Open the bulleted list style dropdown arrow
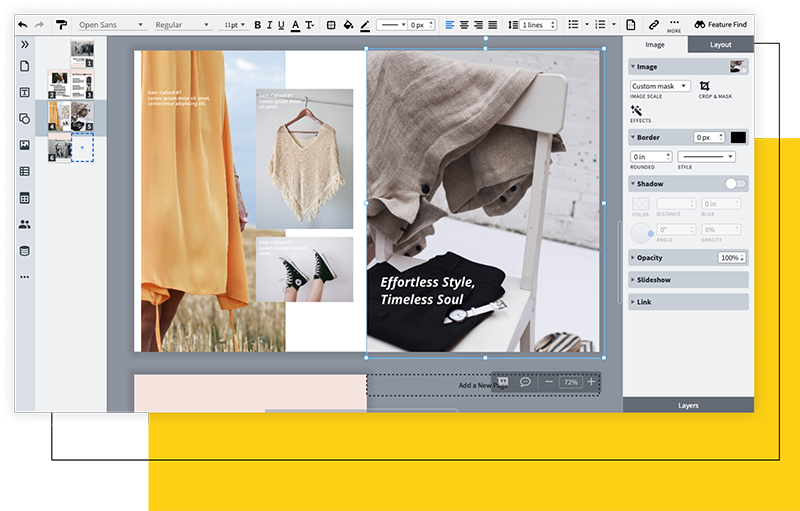 click(x=587, y=24)
